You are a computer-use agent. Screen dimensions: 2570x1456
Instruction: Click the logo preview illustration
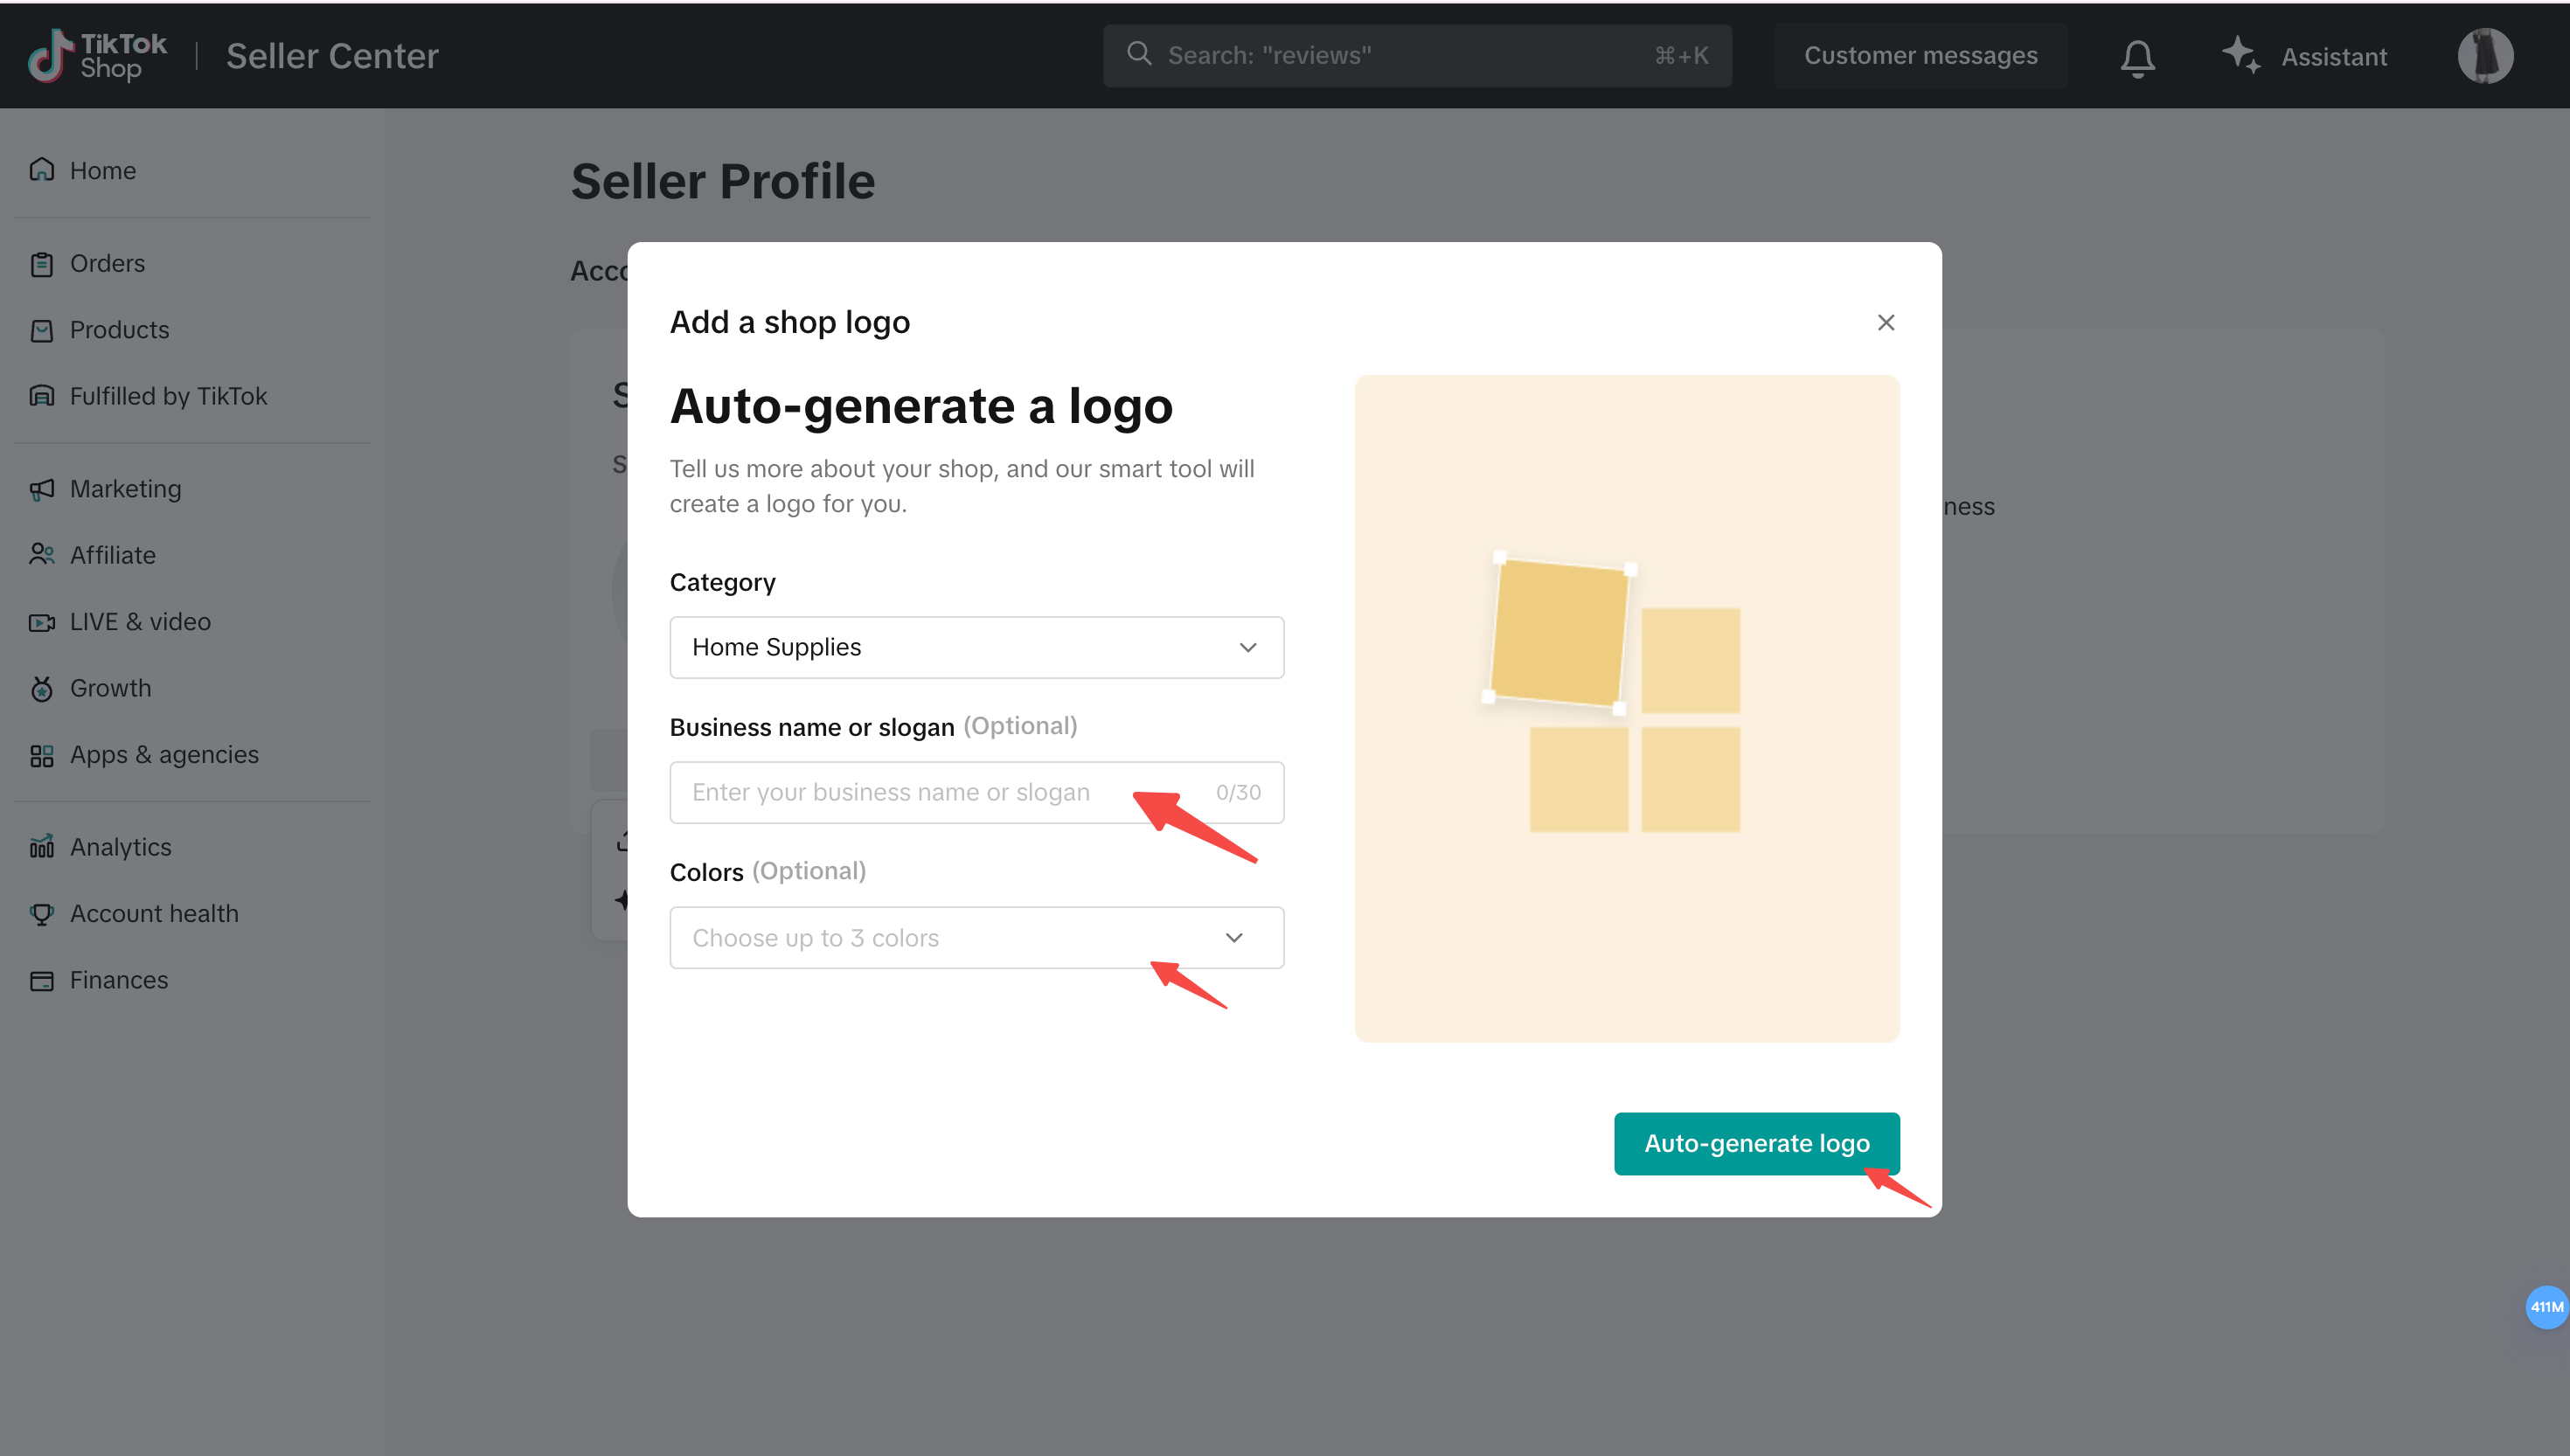[1626, 707]
